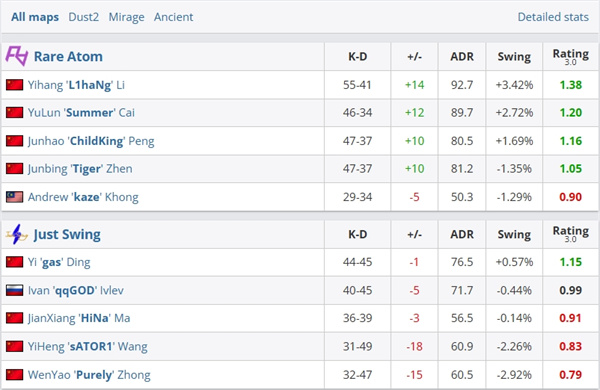Click Just Swing's Swing column header
600x390 pixels.
[x=514, y=234]
